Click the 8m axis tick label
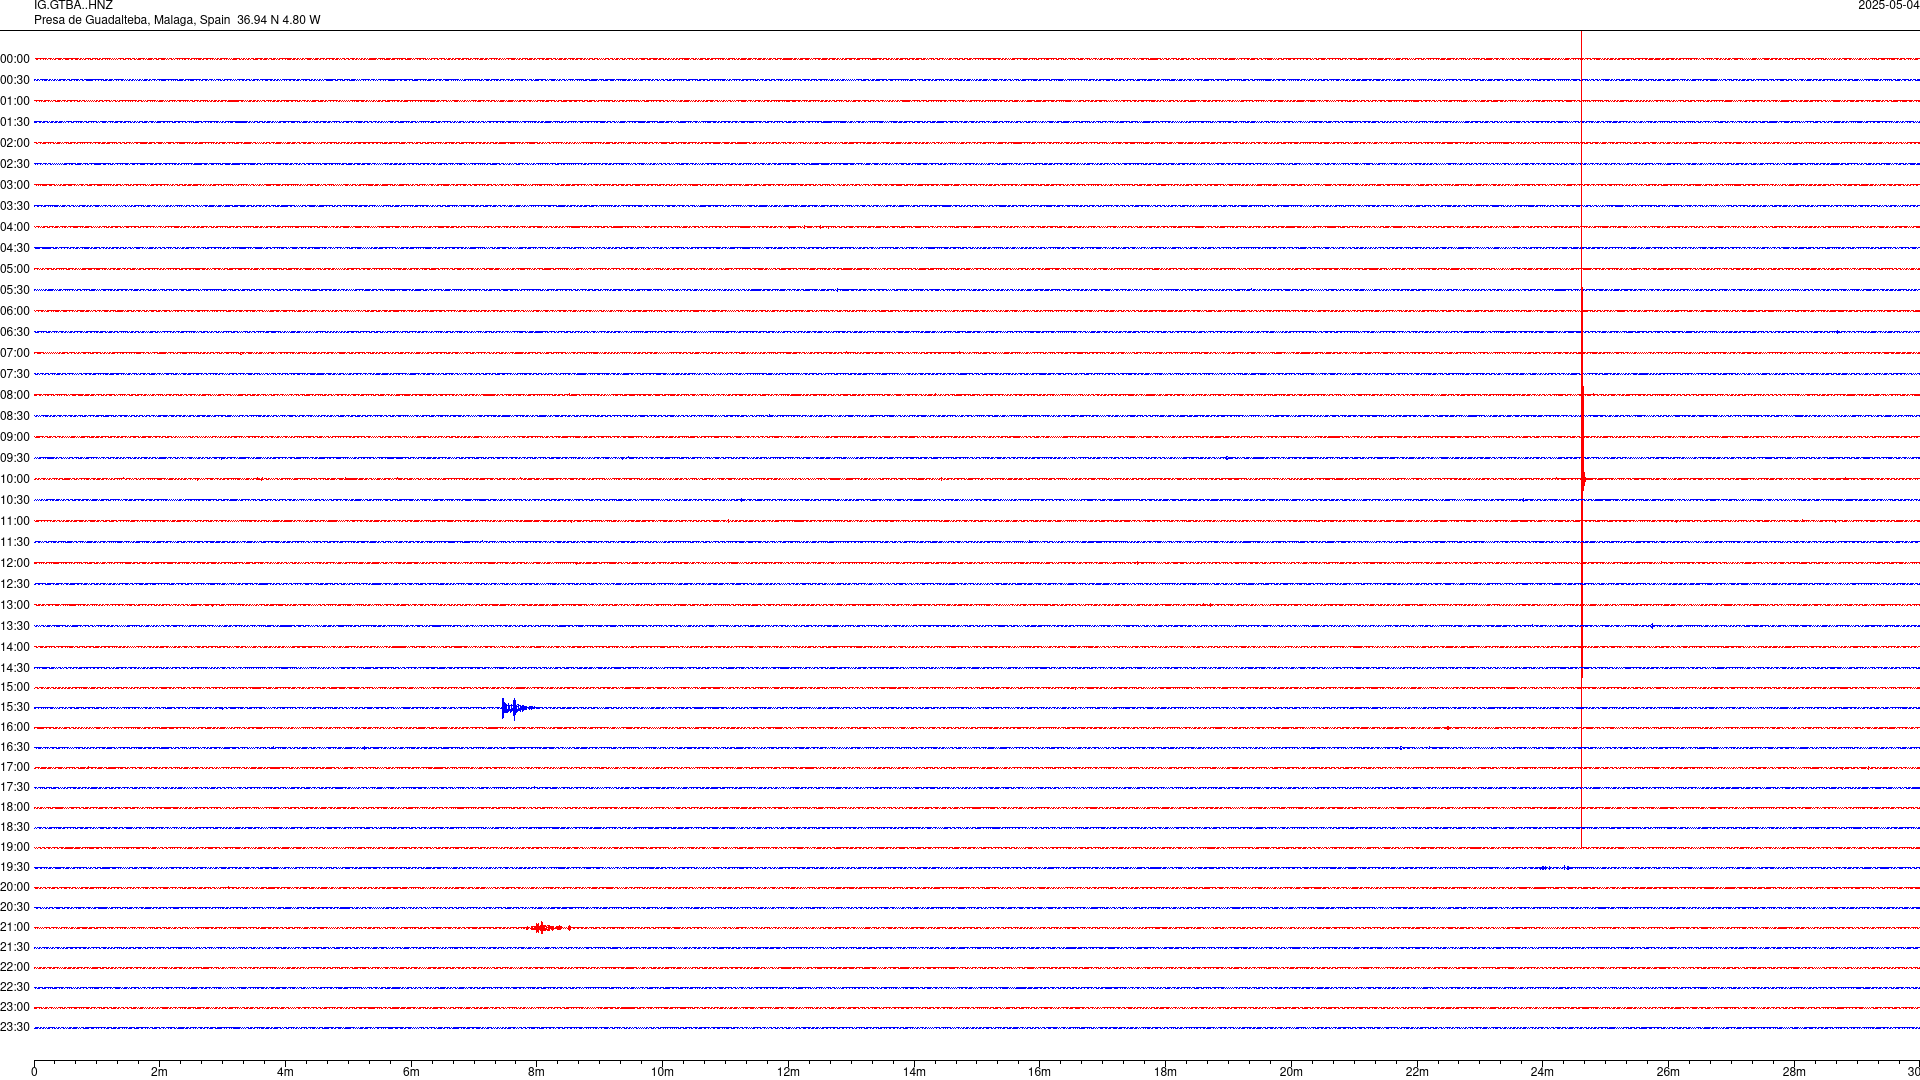The image size is (1920, 1080). pos(537,1072)
